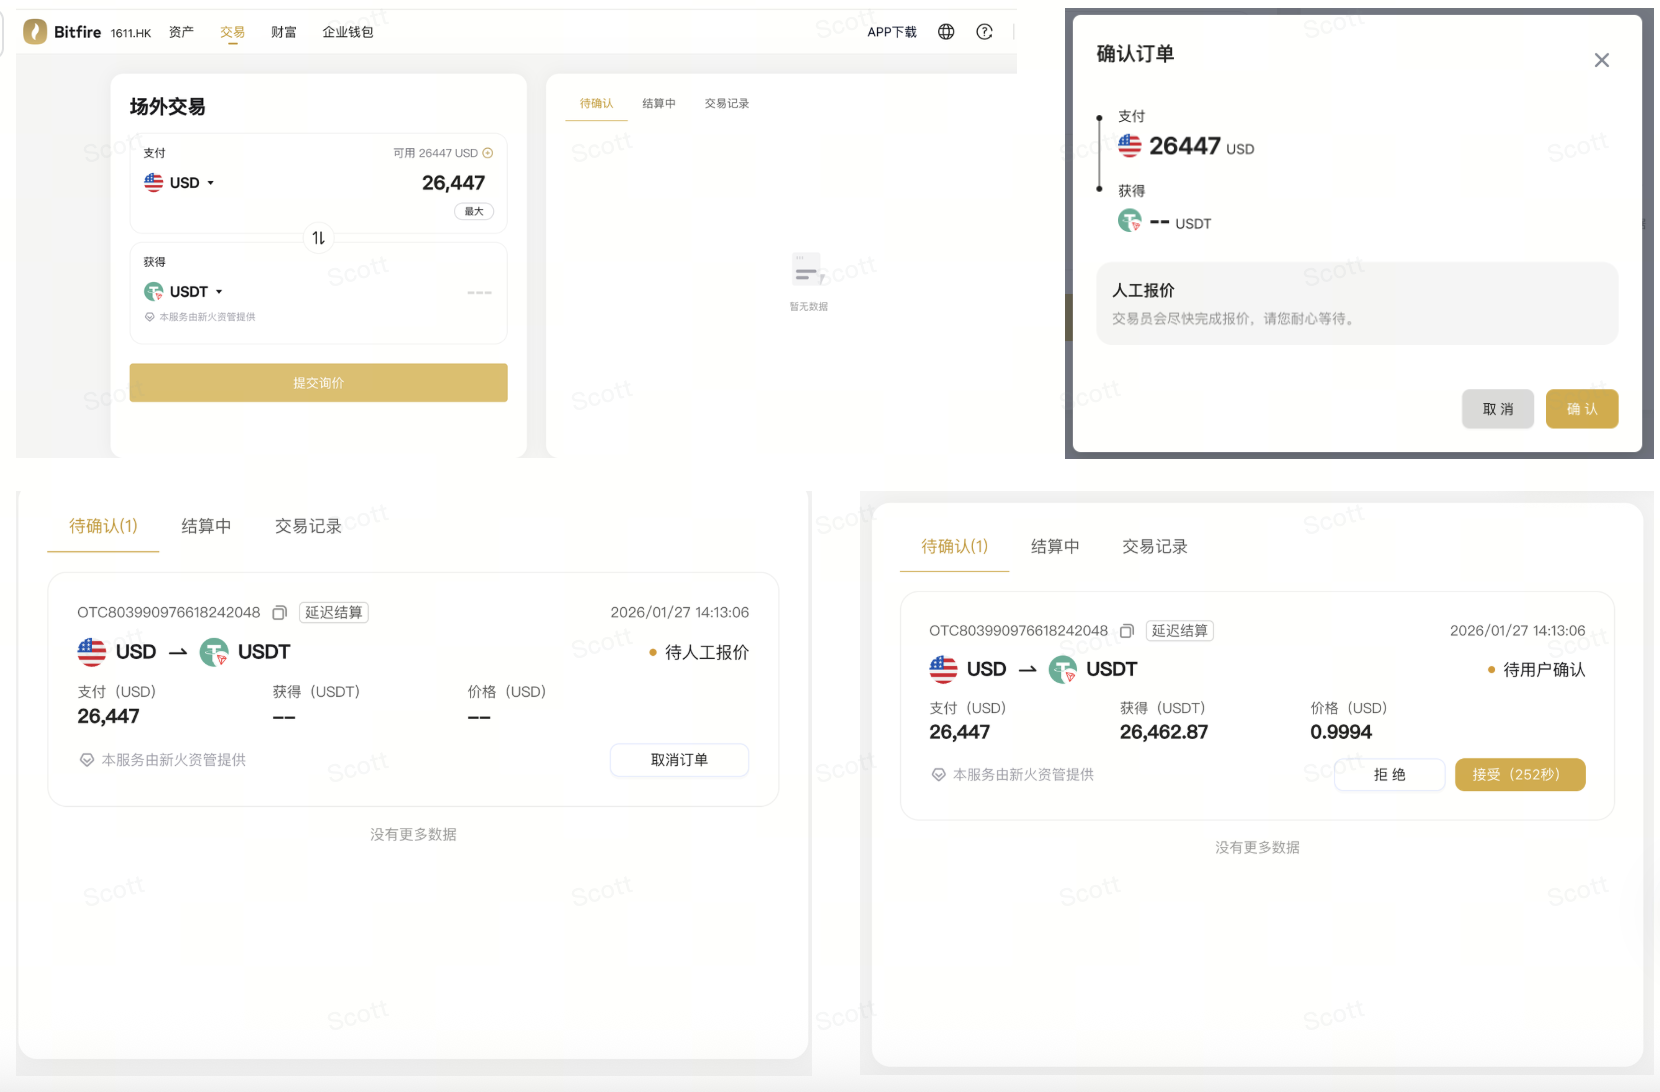The height and width of the screenshot is (1092, 1660).
Task: Swap currencies with the exchange arrows icon
Action: coord(318,238)
